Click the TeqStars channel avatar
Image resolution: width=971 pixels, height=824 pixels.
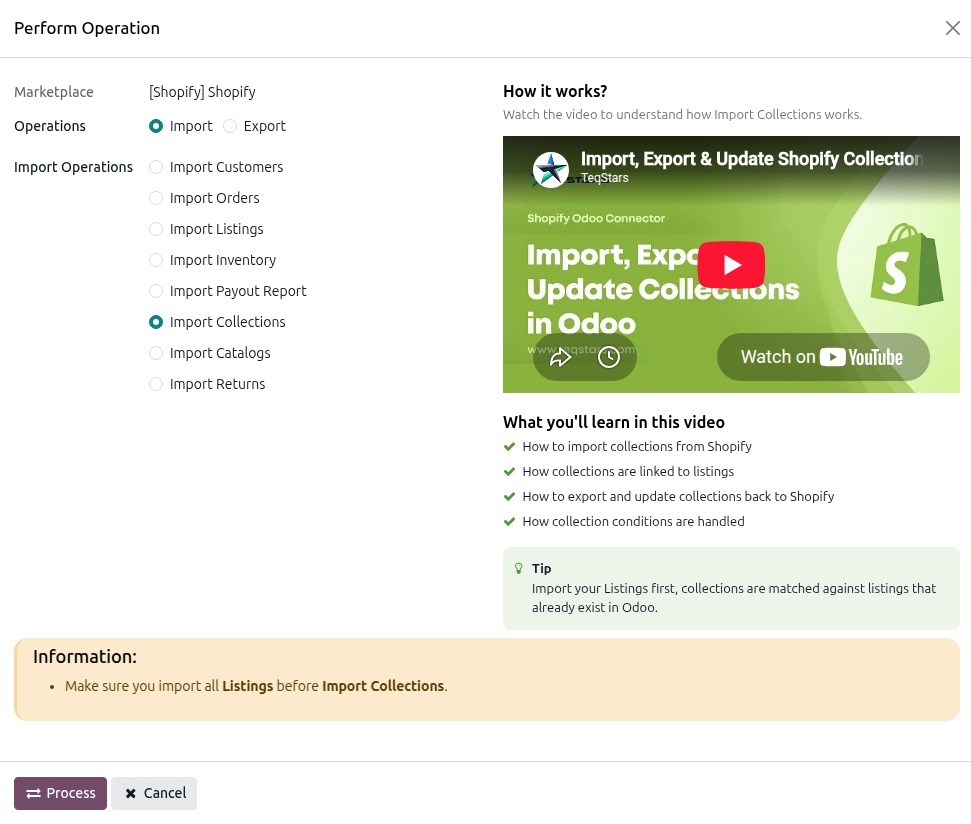coord(551,169)
